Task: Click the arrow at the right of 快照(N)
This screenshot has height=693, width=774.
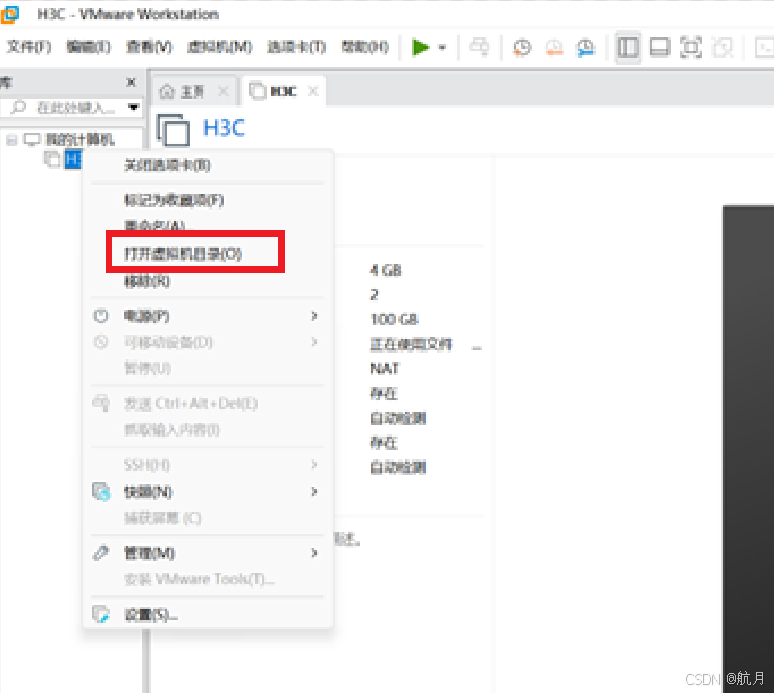Action: 314,492
